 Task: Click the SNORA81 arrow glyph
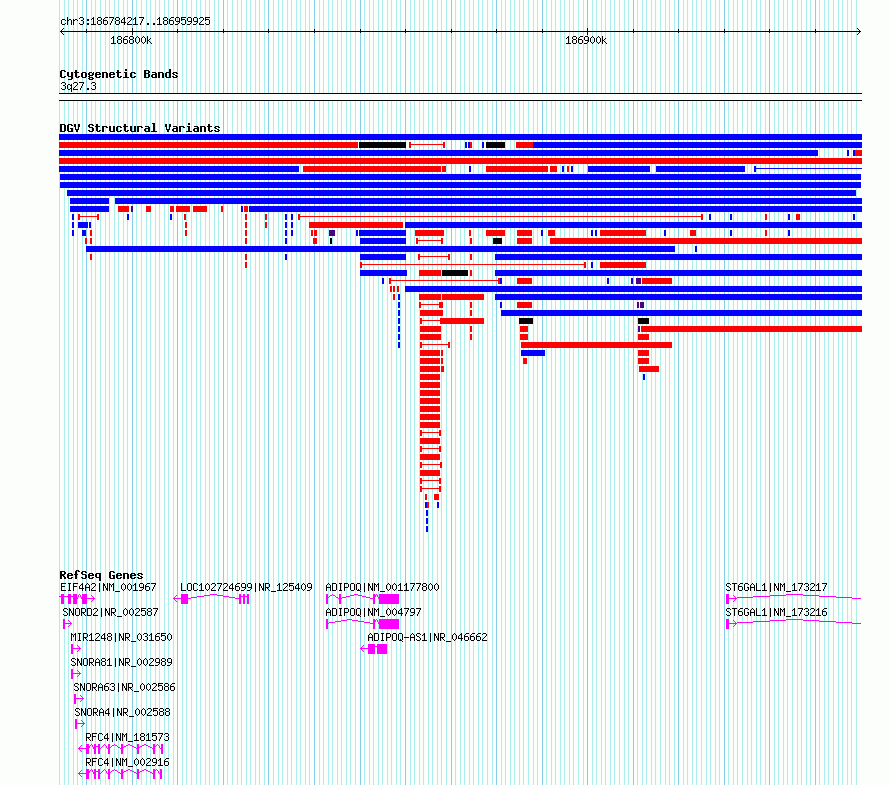click(75, 674)
